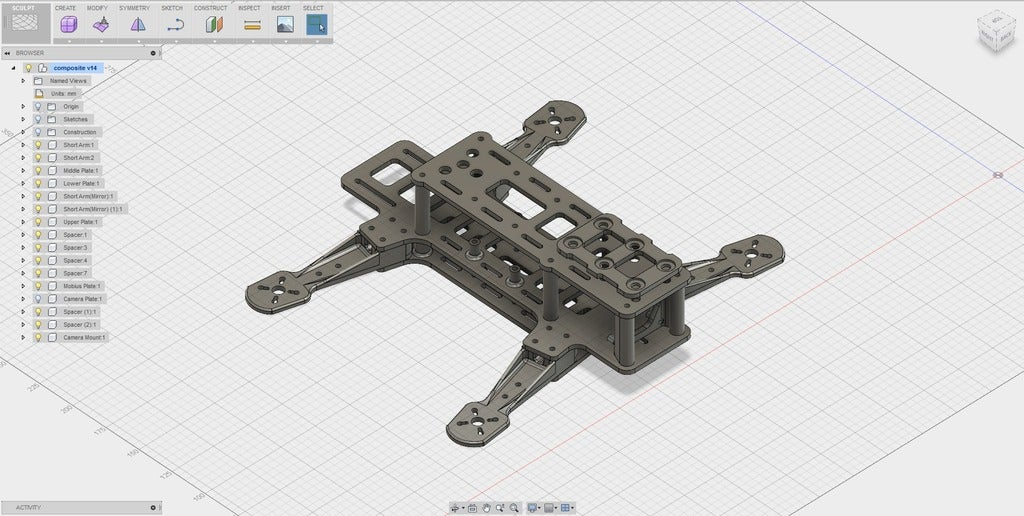This screenshot has height=516, width=1024.
Task: Toggle visibility bulb for Sketches
Action: (38, 120)
